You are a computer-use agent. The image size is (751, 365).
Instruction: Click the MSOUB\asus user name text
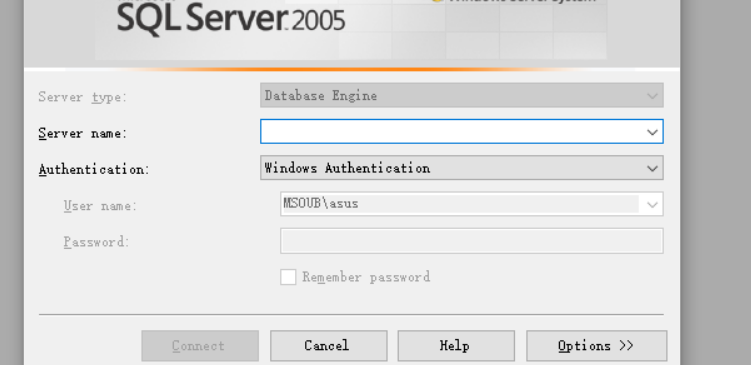(x=321, y=204)
